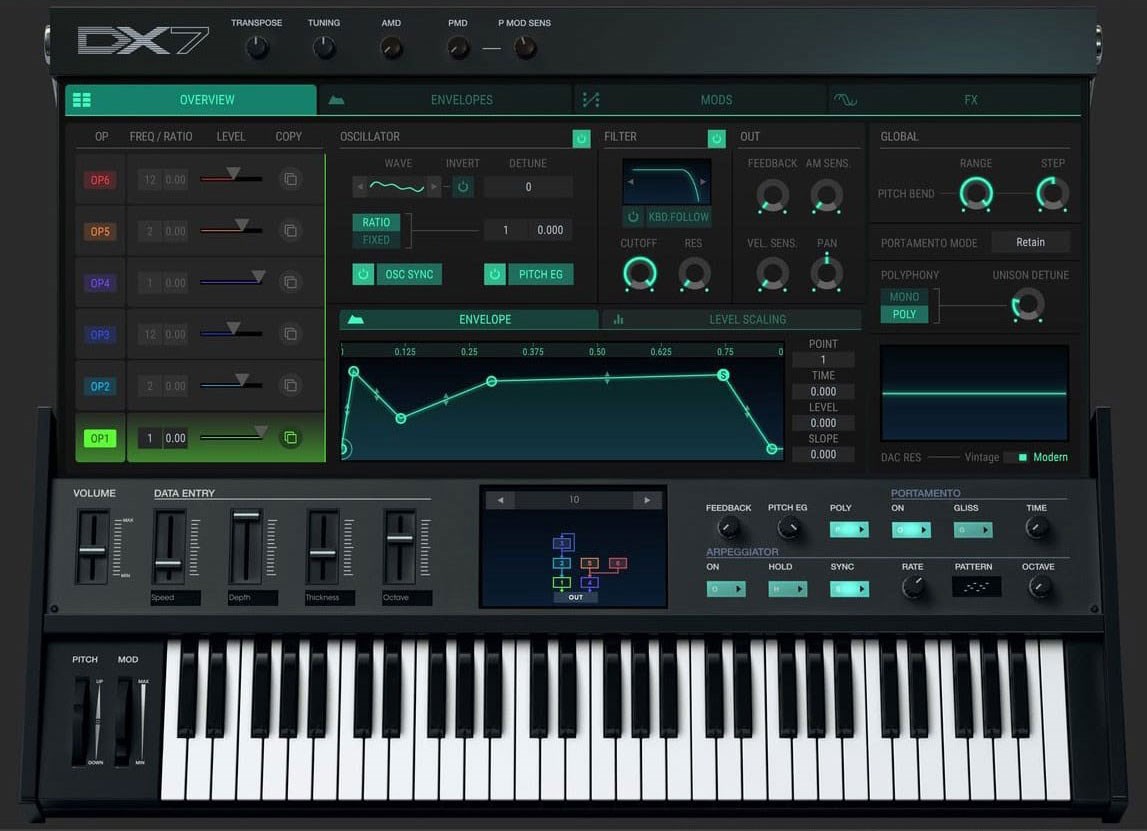Image resolution: width=1147 pixels, height=831 pixels.
Task: Switch to the ENVELOPES tab
Action: 461,99
